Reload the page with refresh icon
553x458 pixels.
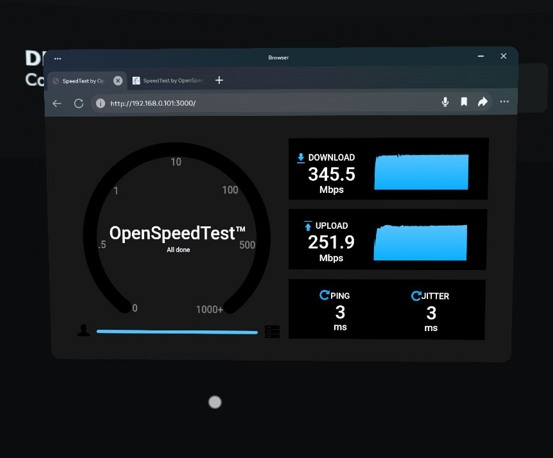point(79,103)
